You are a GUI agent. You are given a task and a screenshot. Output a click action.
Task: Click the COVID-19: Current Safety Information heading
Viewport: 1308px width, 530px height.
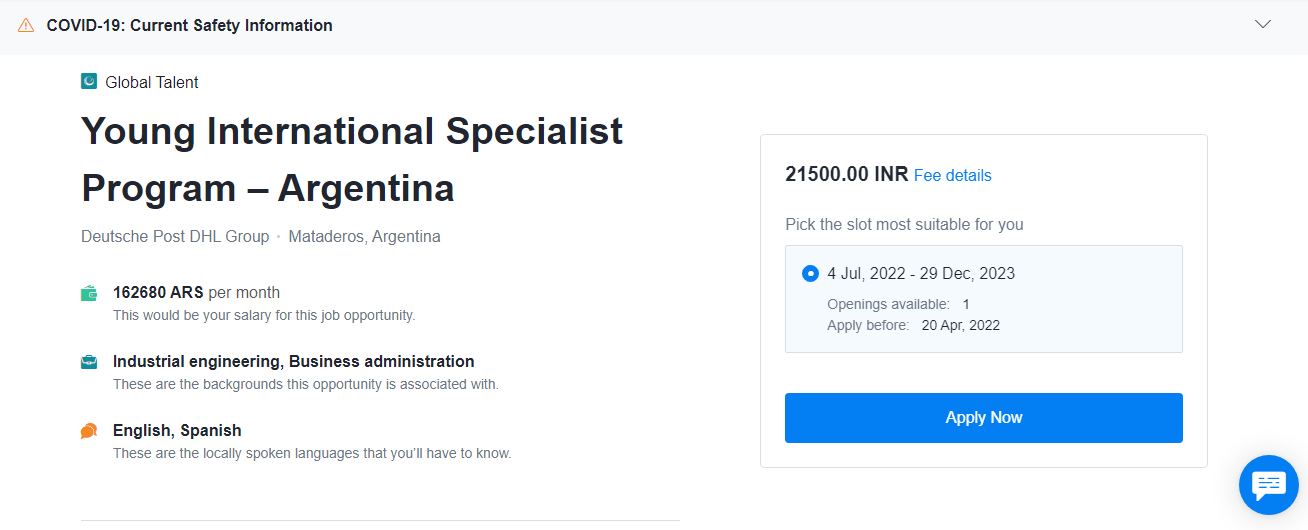[x=190, y=25]
